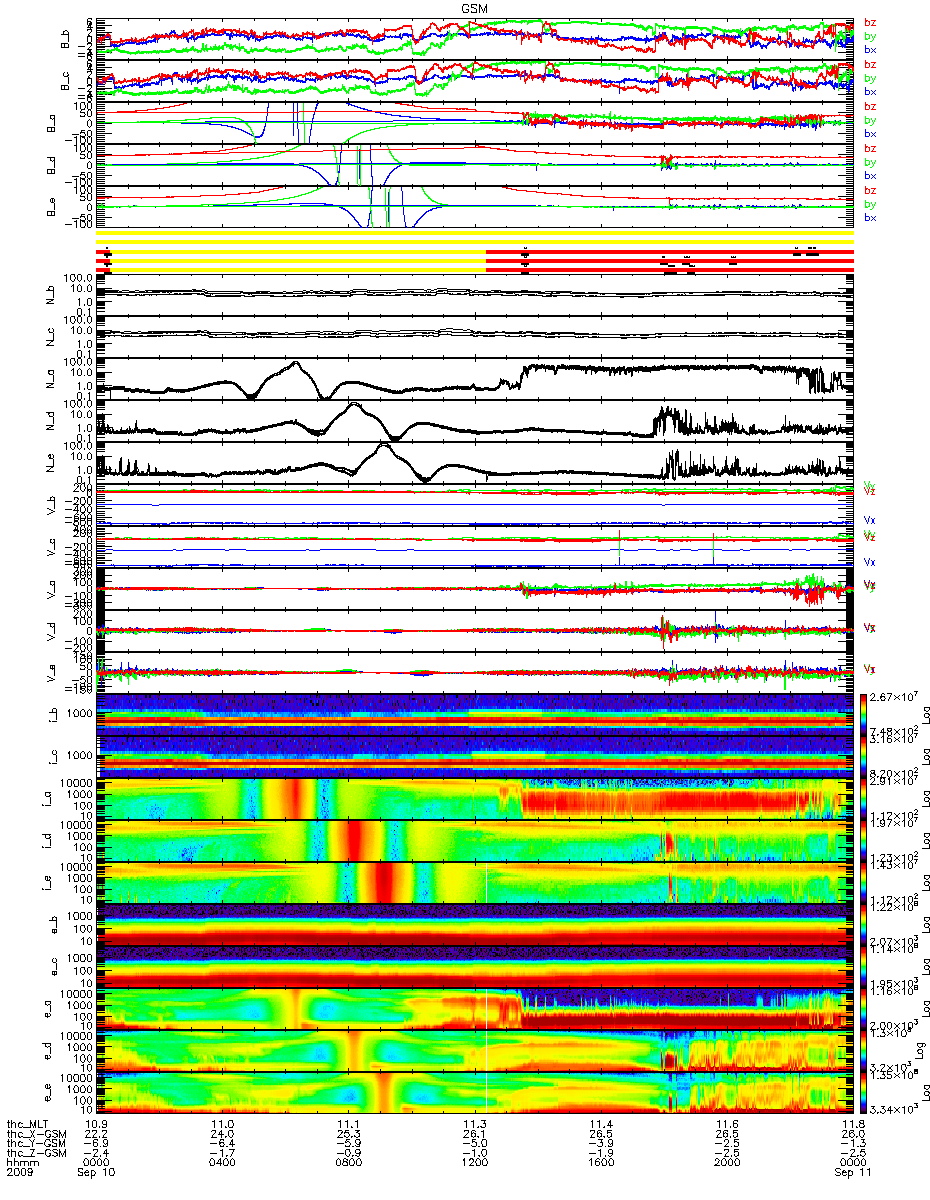
Task: Click the blue bx legend of the B_a panel
Action: tap(870, 134)
